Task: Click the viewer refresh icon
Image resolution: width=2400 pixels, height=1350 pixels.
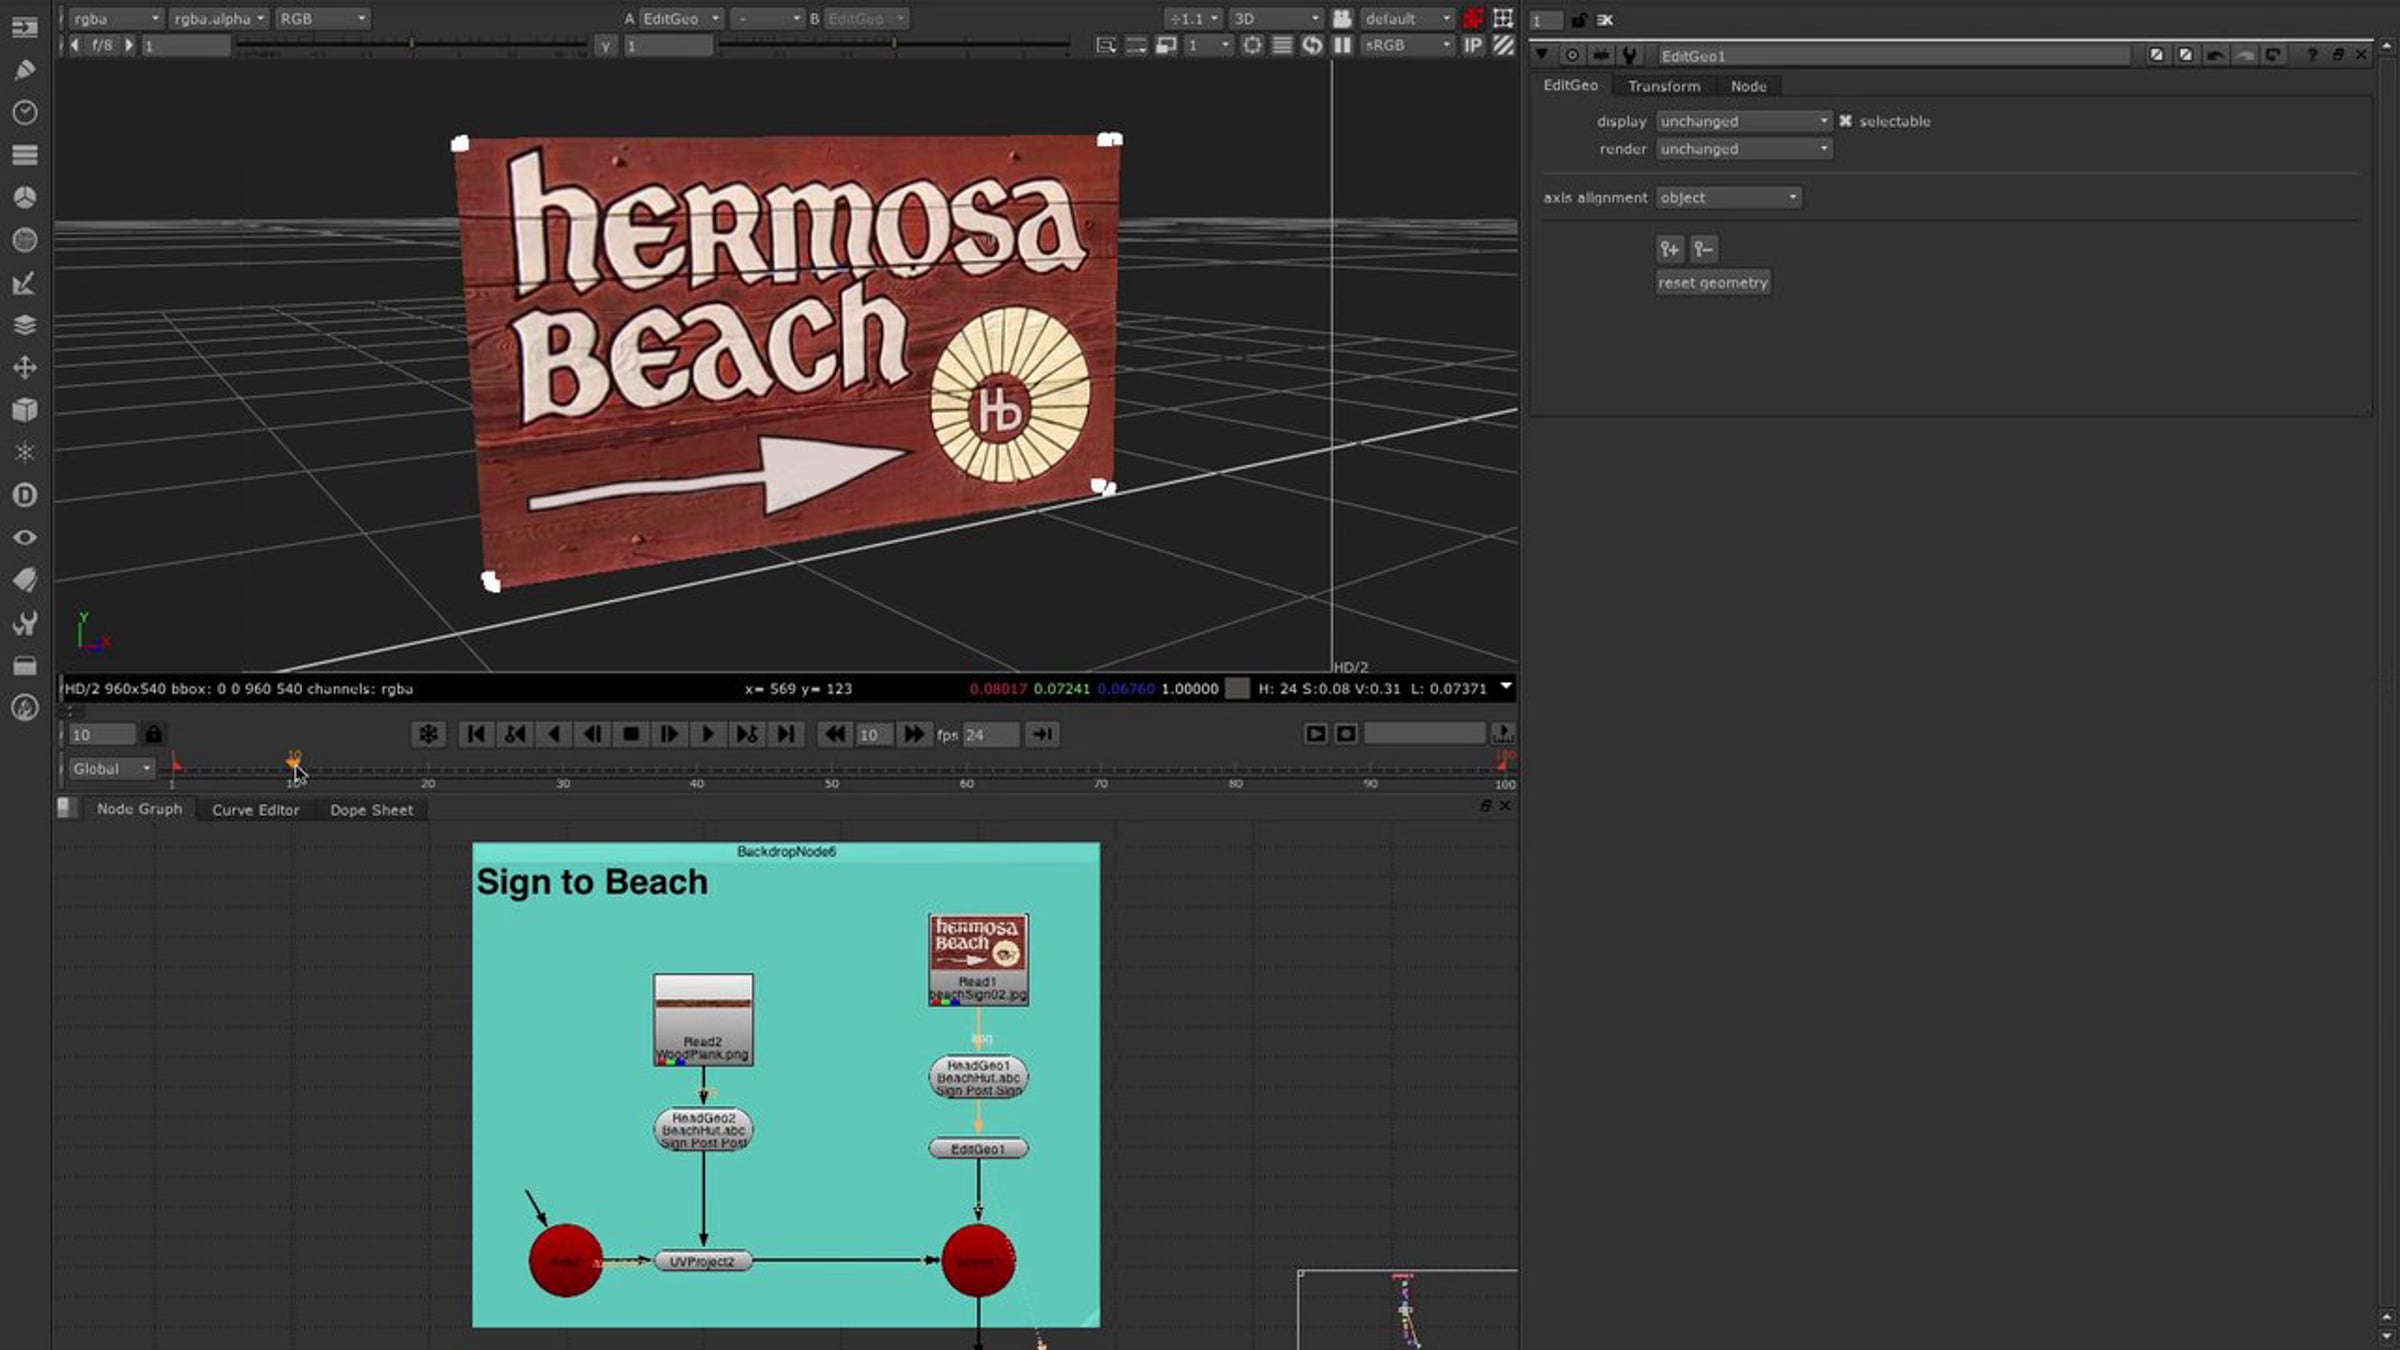Action: pyautogui.click(x=1312, y=45)
